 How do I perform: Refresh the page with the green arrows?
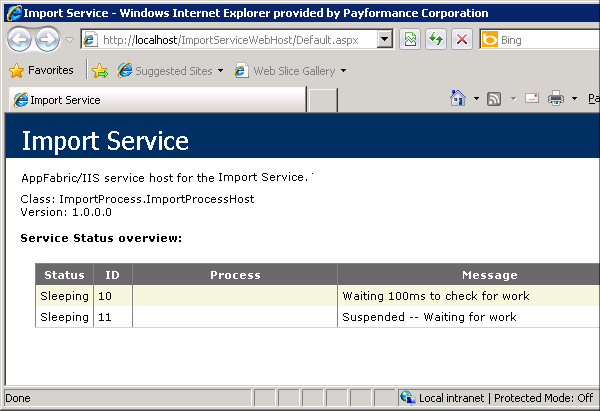coord(436,40)
